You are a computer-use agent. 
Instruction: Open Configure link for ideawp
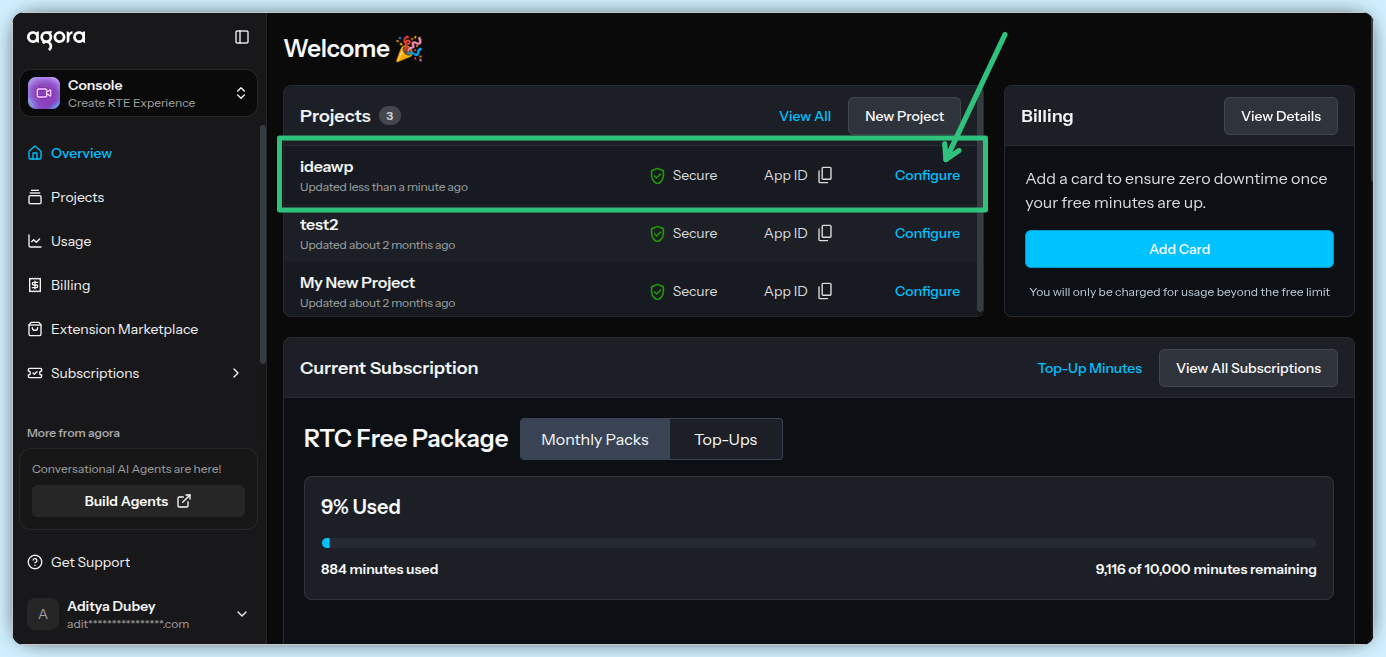coord(927,175)
